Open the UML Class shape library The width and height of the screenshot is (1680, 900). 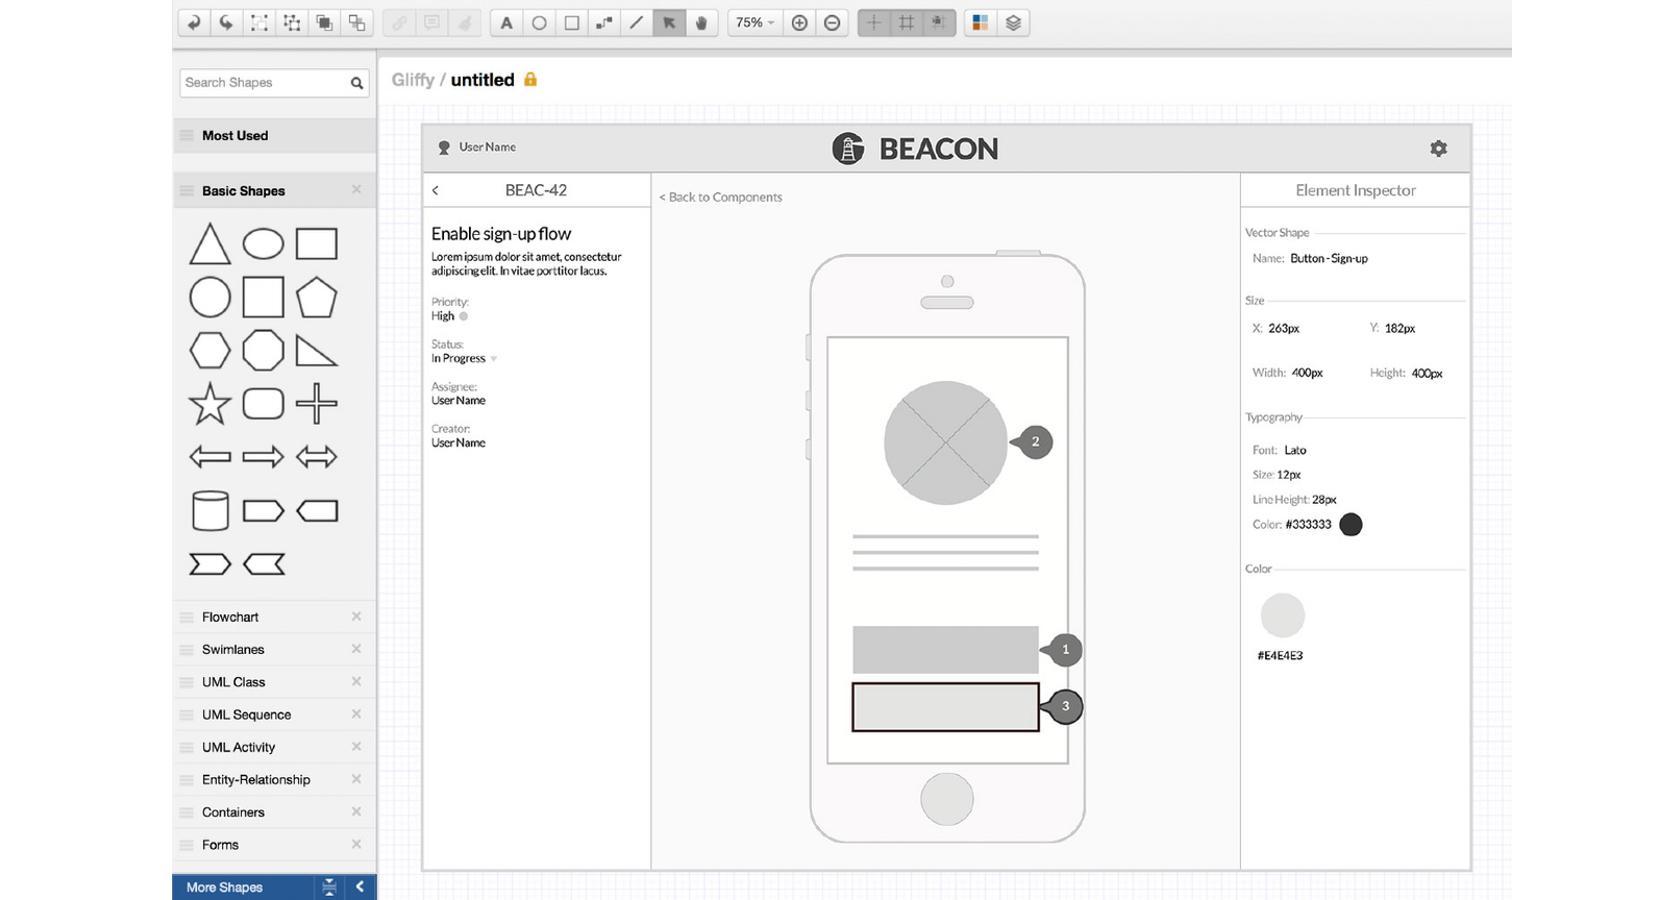coord(233,682)
